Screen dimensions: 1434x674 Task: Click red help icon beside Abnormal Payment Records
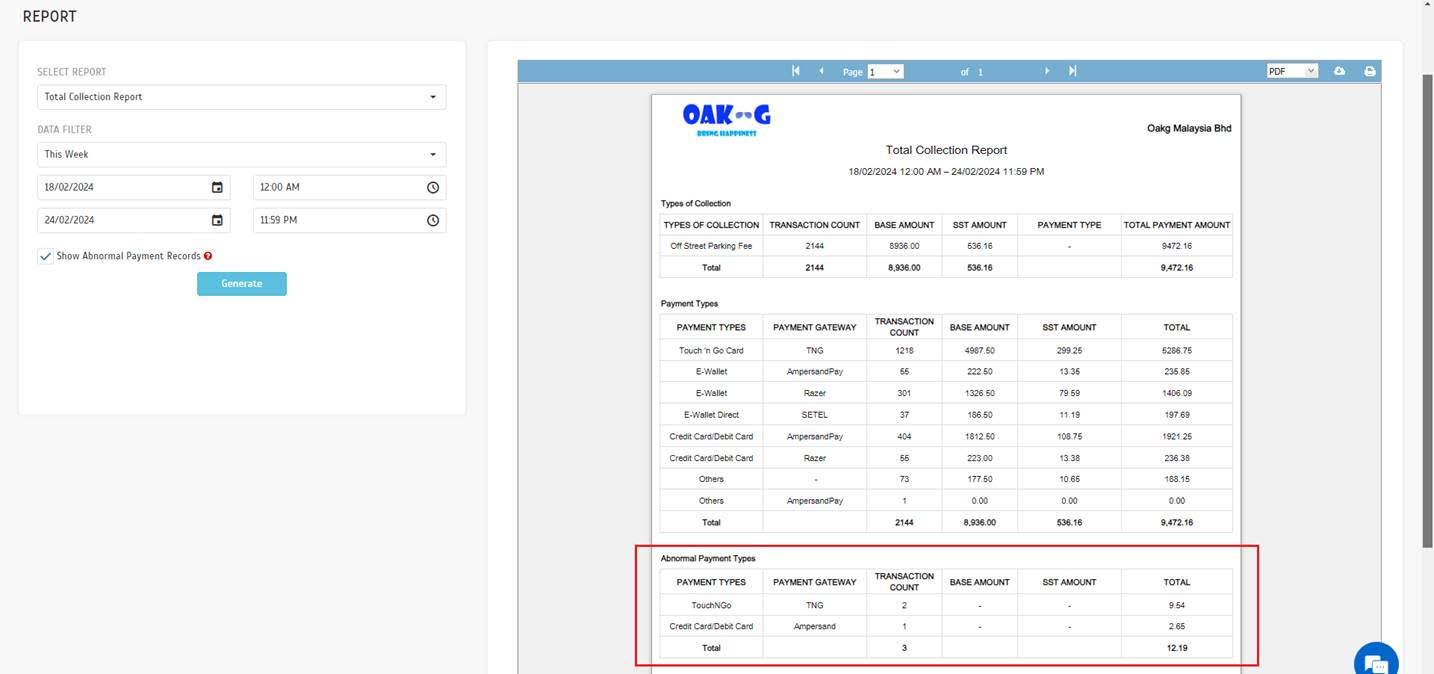208,256
